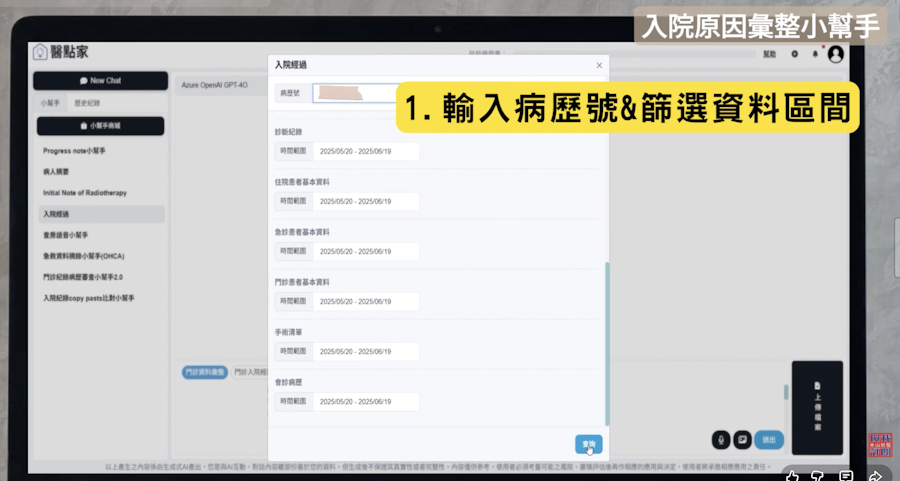
Task: Click the thumbs-up like icon
Action: (x=791, y=475)
